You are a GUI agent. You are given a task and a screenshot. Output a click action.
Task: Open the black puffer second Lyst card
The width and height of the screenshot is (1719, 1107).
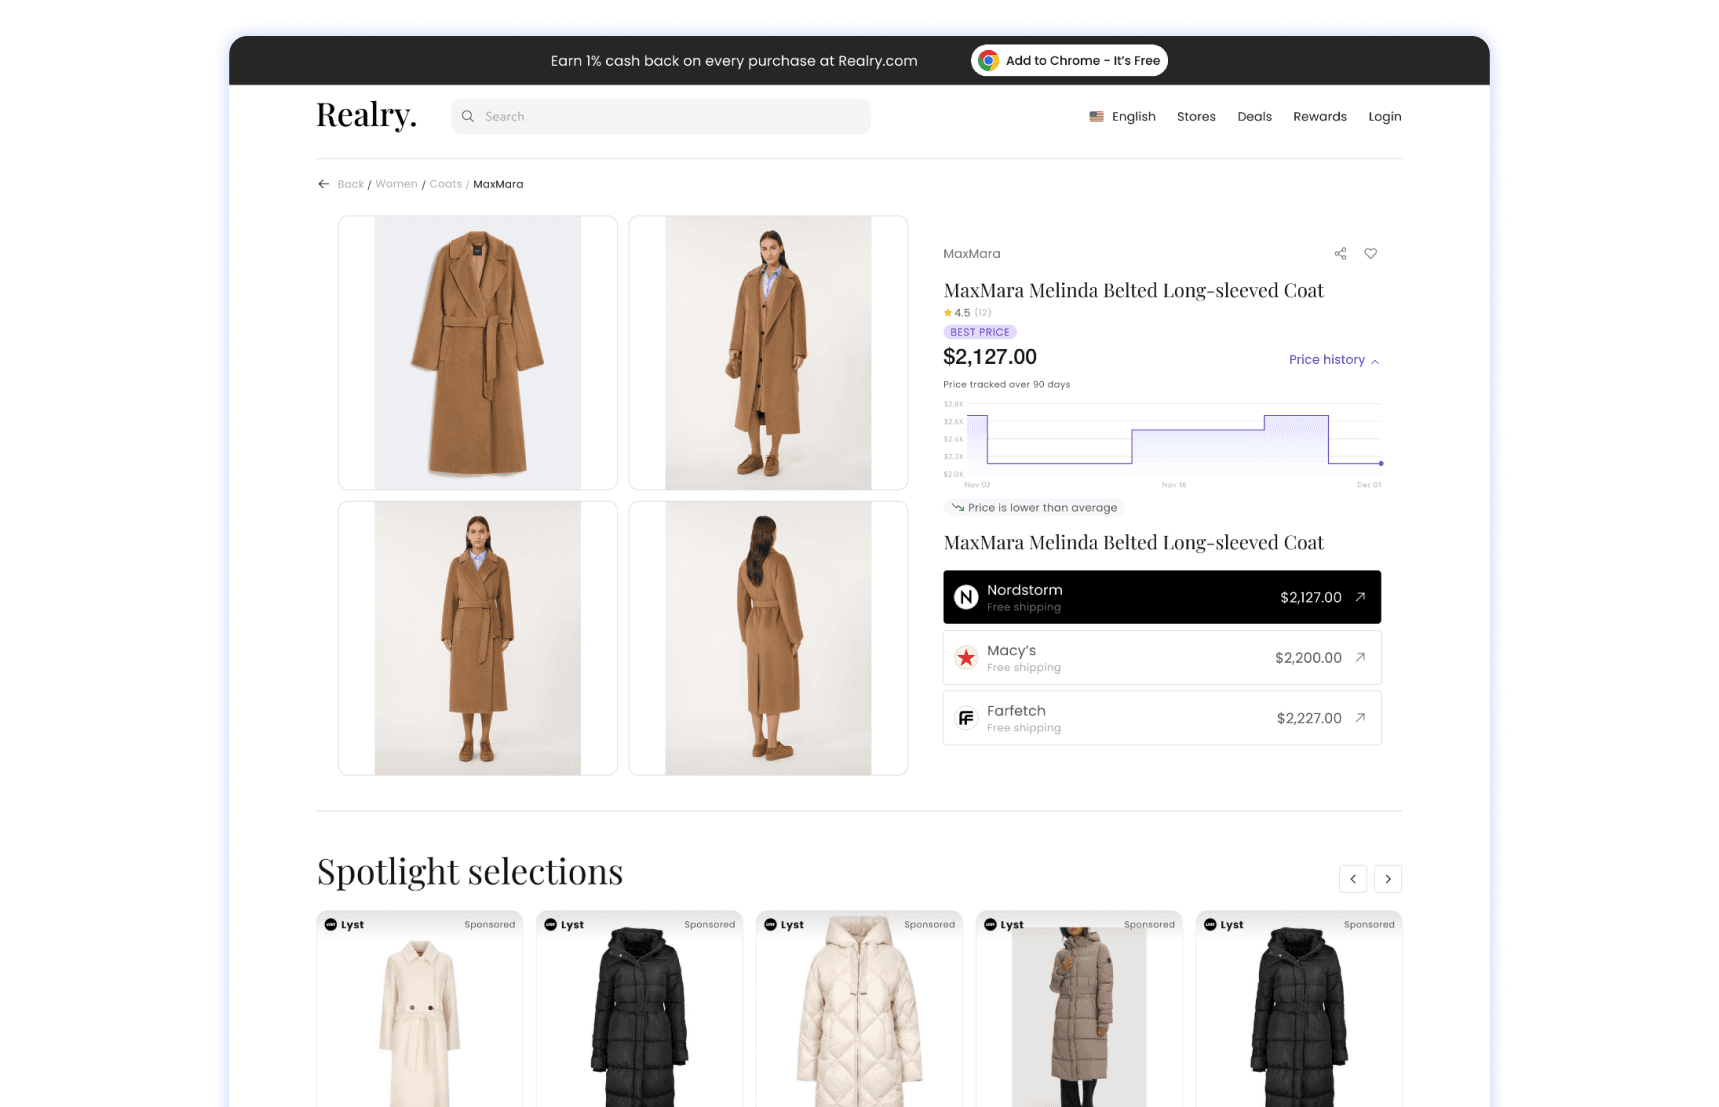point(639,1009)
